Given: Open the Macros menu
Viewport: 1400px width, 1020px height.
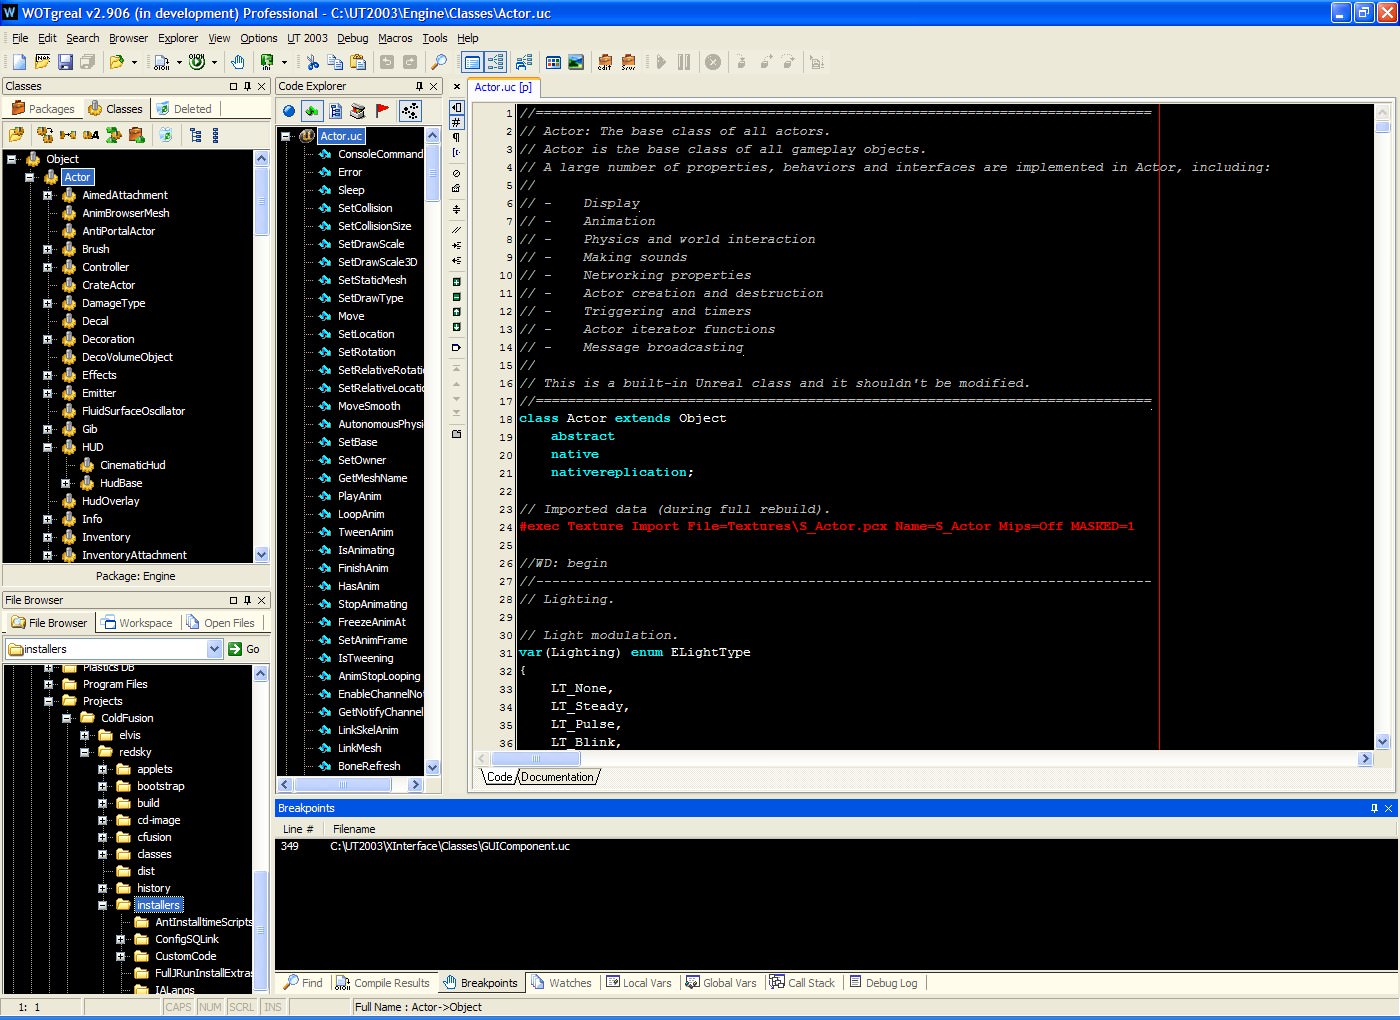Looking at the screenshot, I should [x=395, y=38].
